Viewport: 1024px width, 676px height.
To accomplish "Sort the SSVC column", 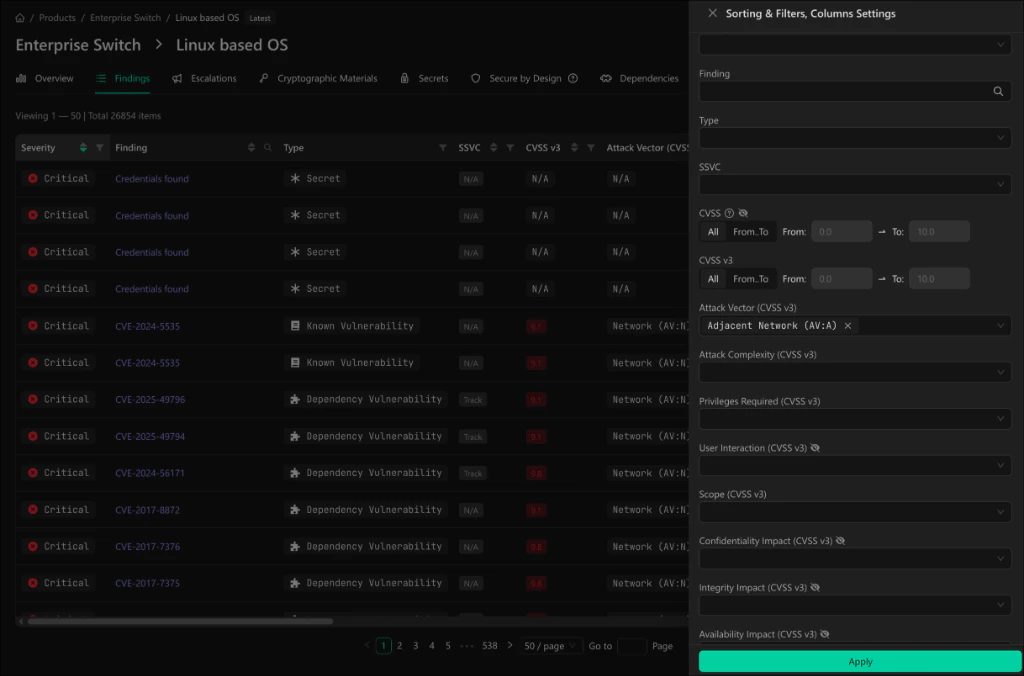I will tap(494, 148).
